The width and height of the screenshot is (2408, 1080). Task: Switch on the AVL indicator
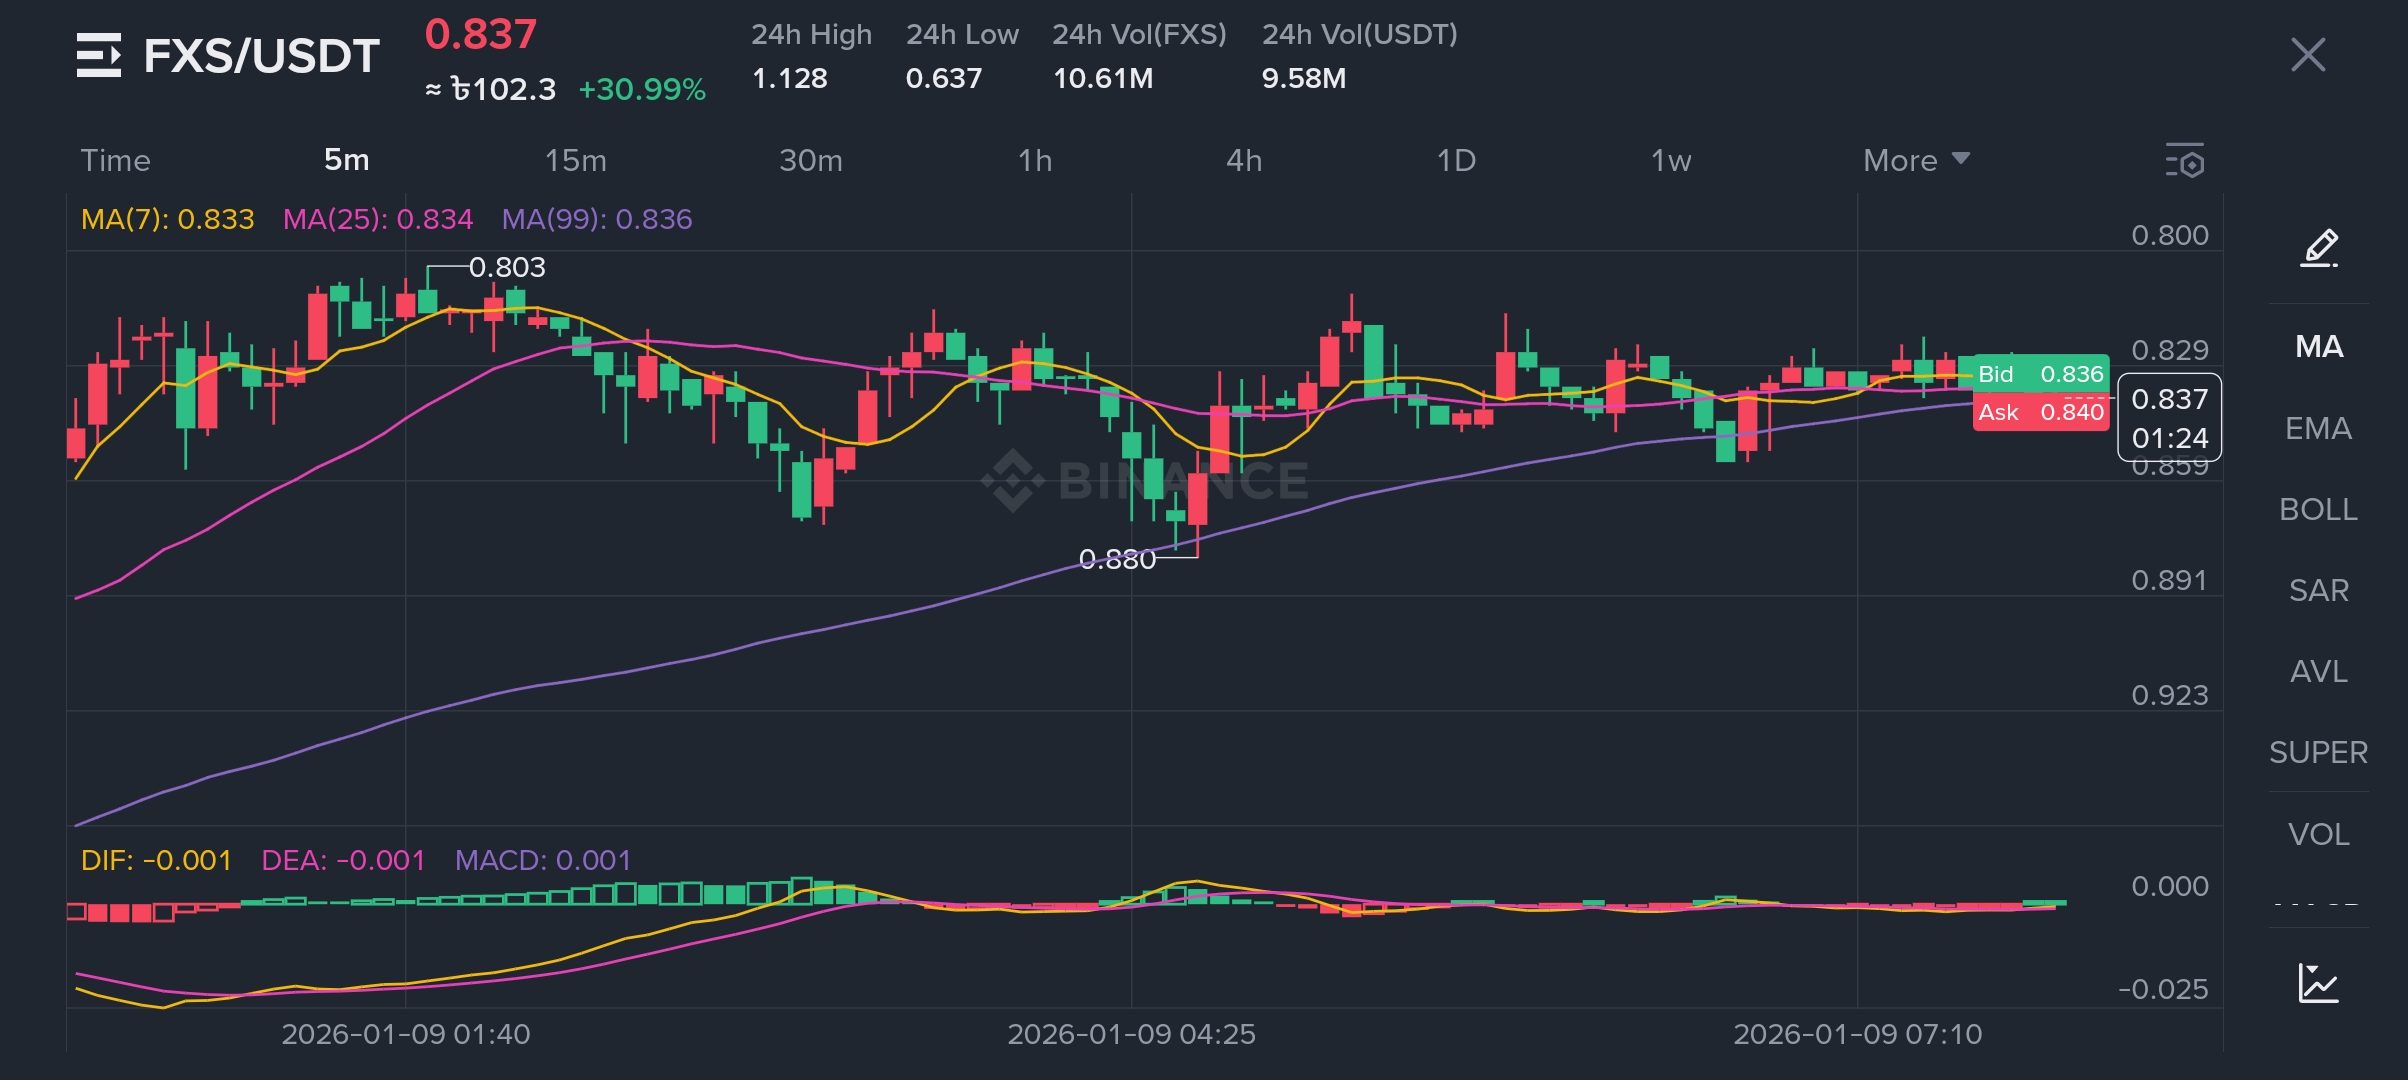(x=2318, y=671)
